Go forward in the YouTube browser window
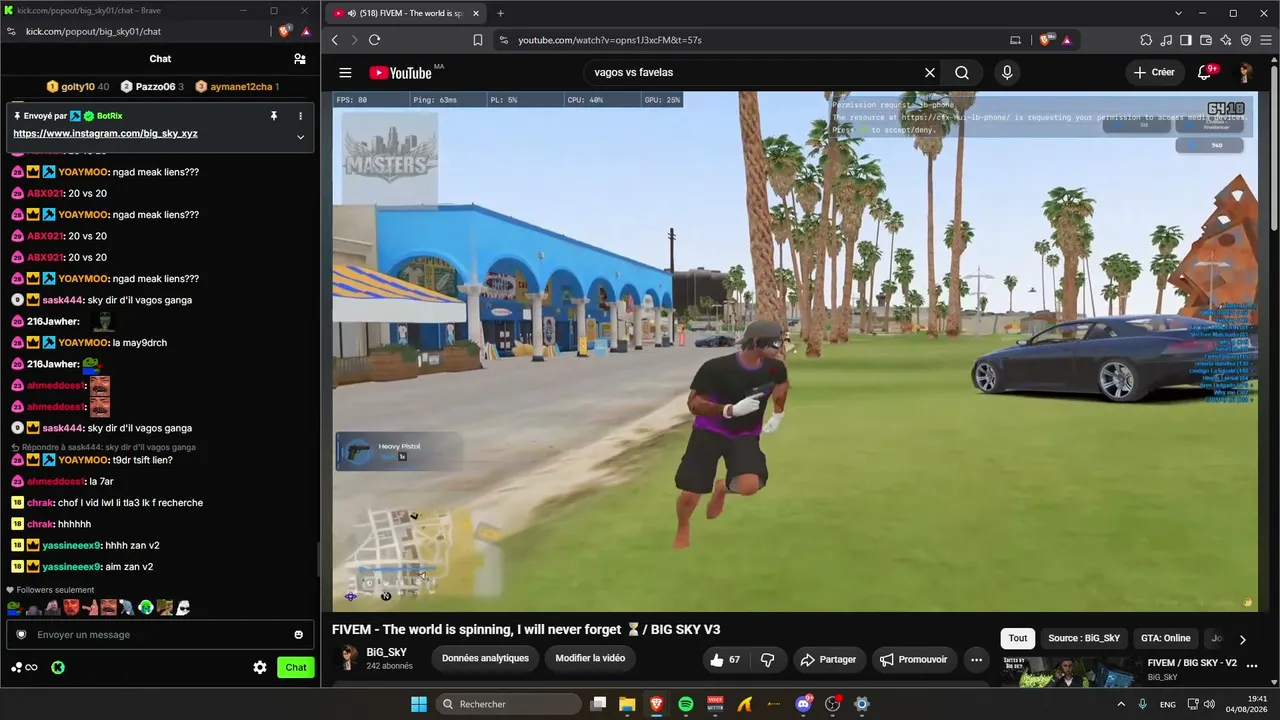 (x=354, y=40)
